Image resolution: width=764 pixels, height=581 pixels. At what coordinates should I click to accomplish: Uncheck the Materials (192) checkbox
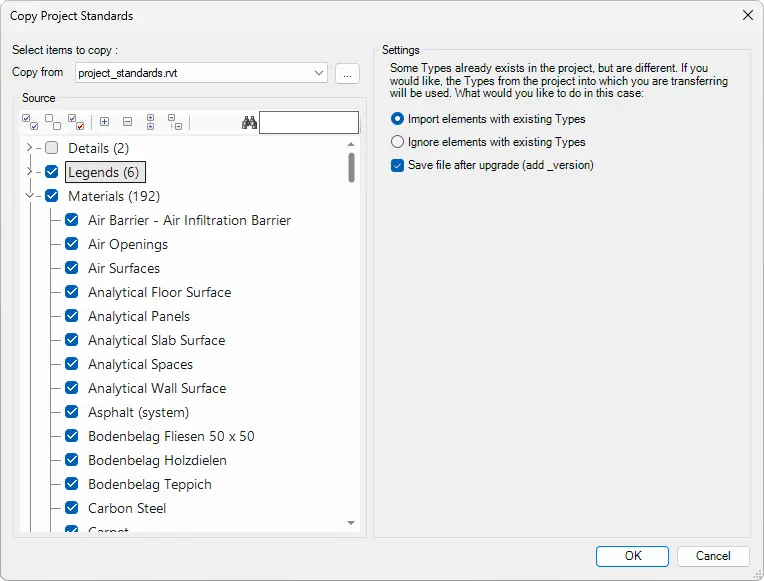tap(52, 195)
